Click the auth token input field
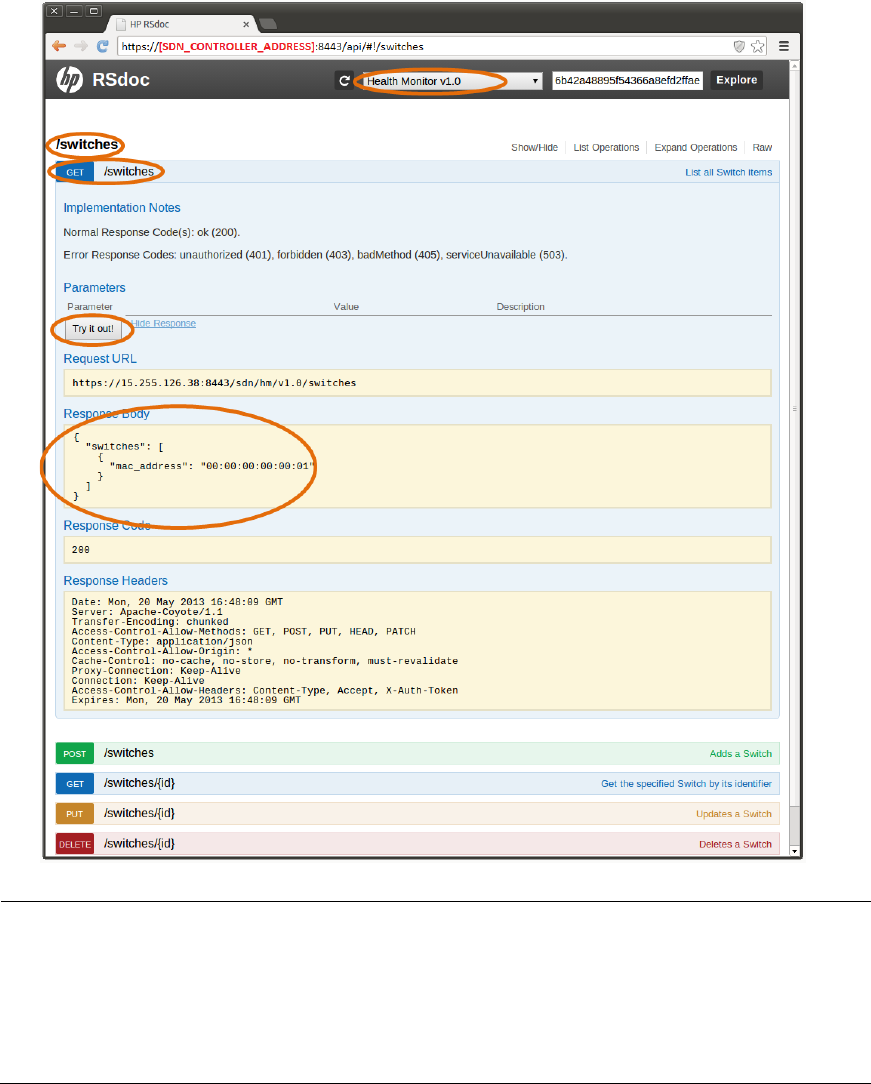Viewport: 871px width, 1084px height. click(x=628, y=80)
